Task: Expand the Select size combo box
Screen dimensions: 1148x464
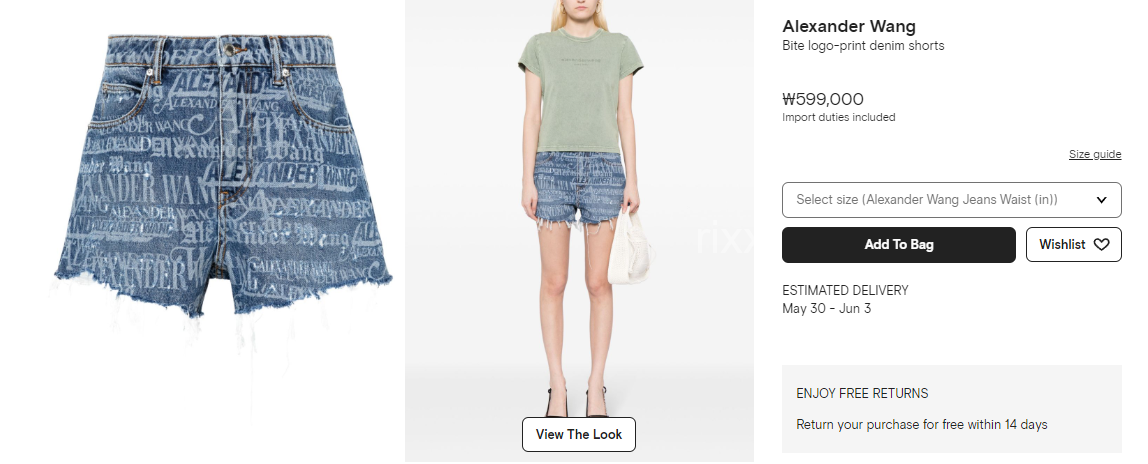Action: coord(952,200)
